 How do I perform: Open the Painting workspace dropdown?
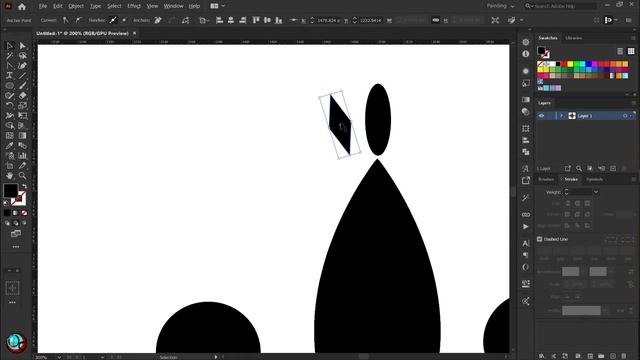[x=500, y=6]
